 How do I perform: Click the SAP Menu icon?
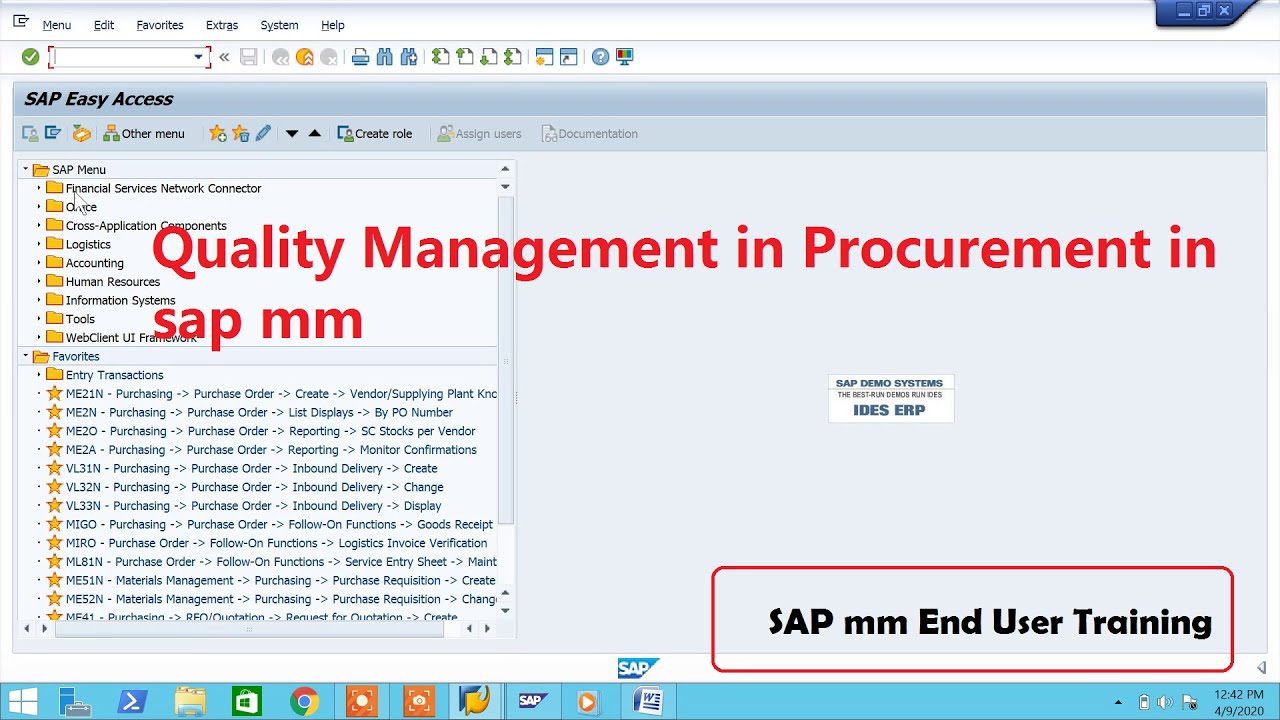54,133
